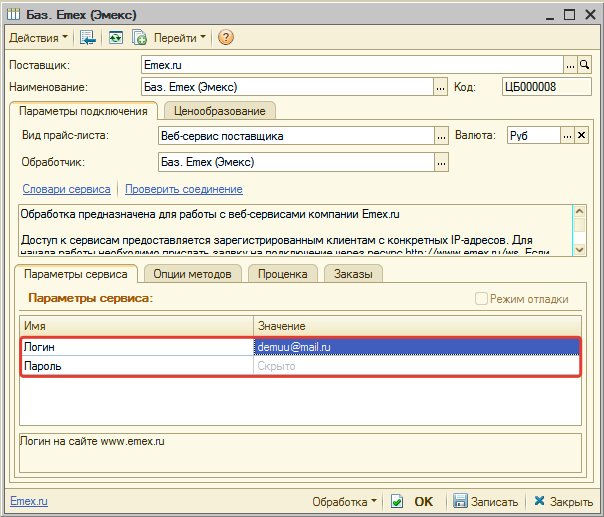Click the Валюта field with Руб
Screen dimensions: 604x517
[x=534, y=136]
